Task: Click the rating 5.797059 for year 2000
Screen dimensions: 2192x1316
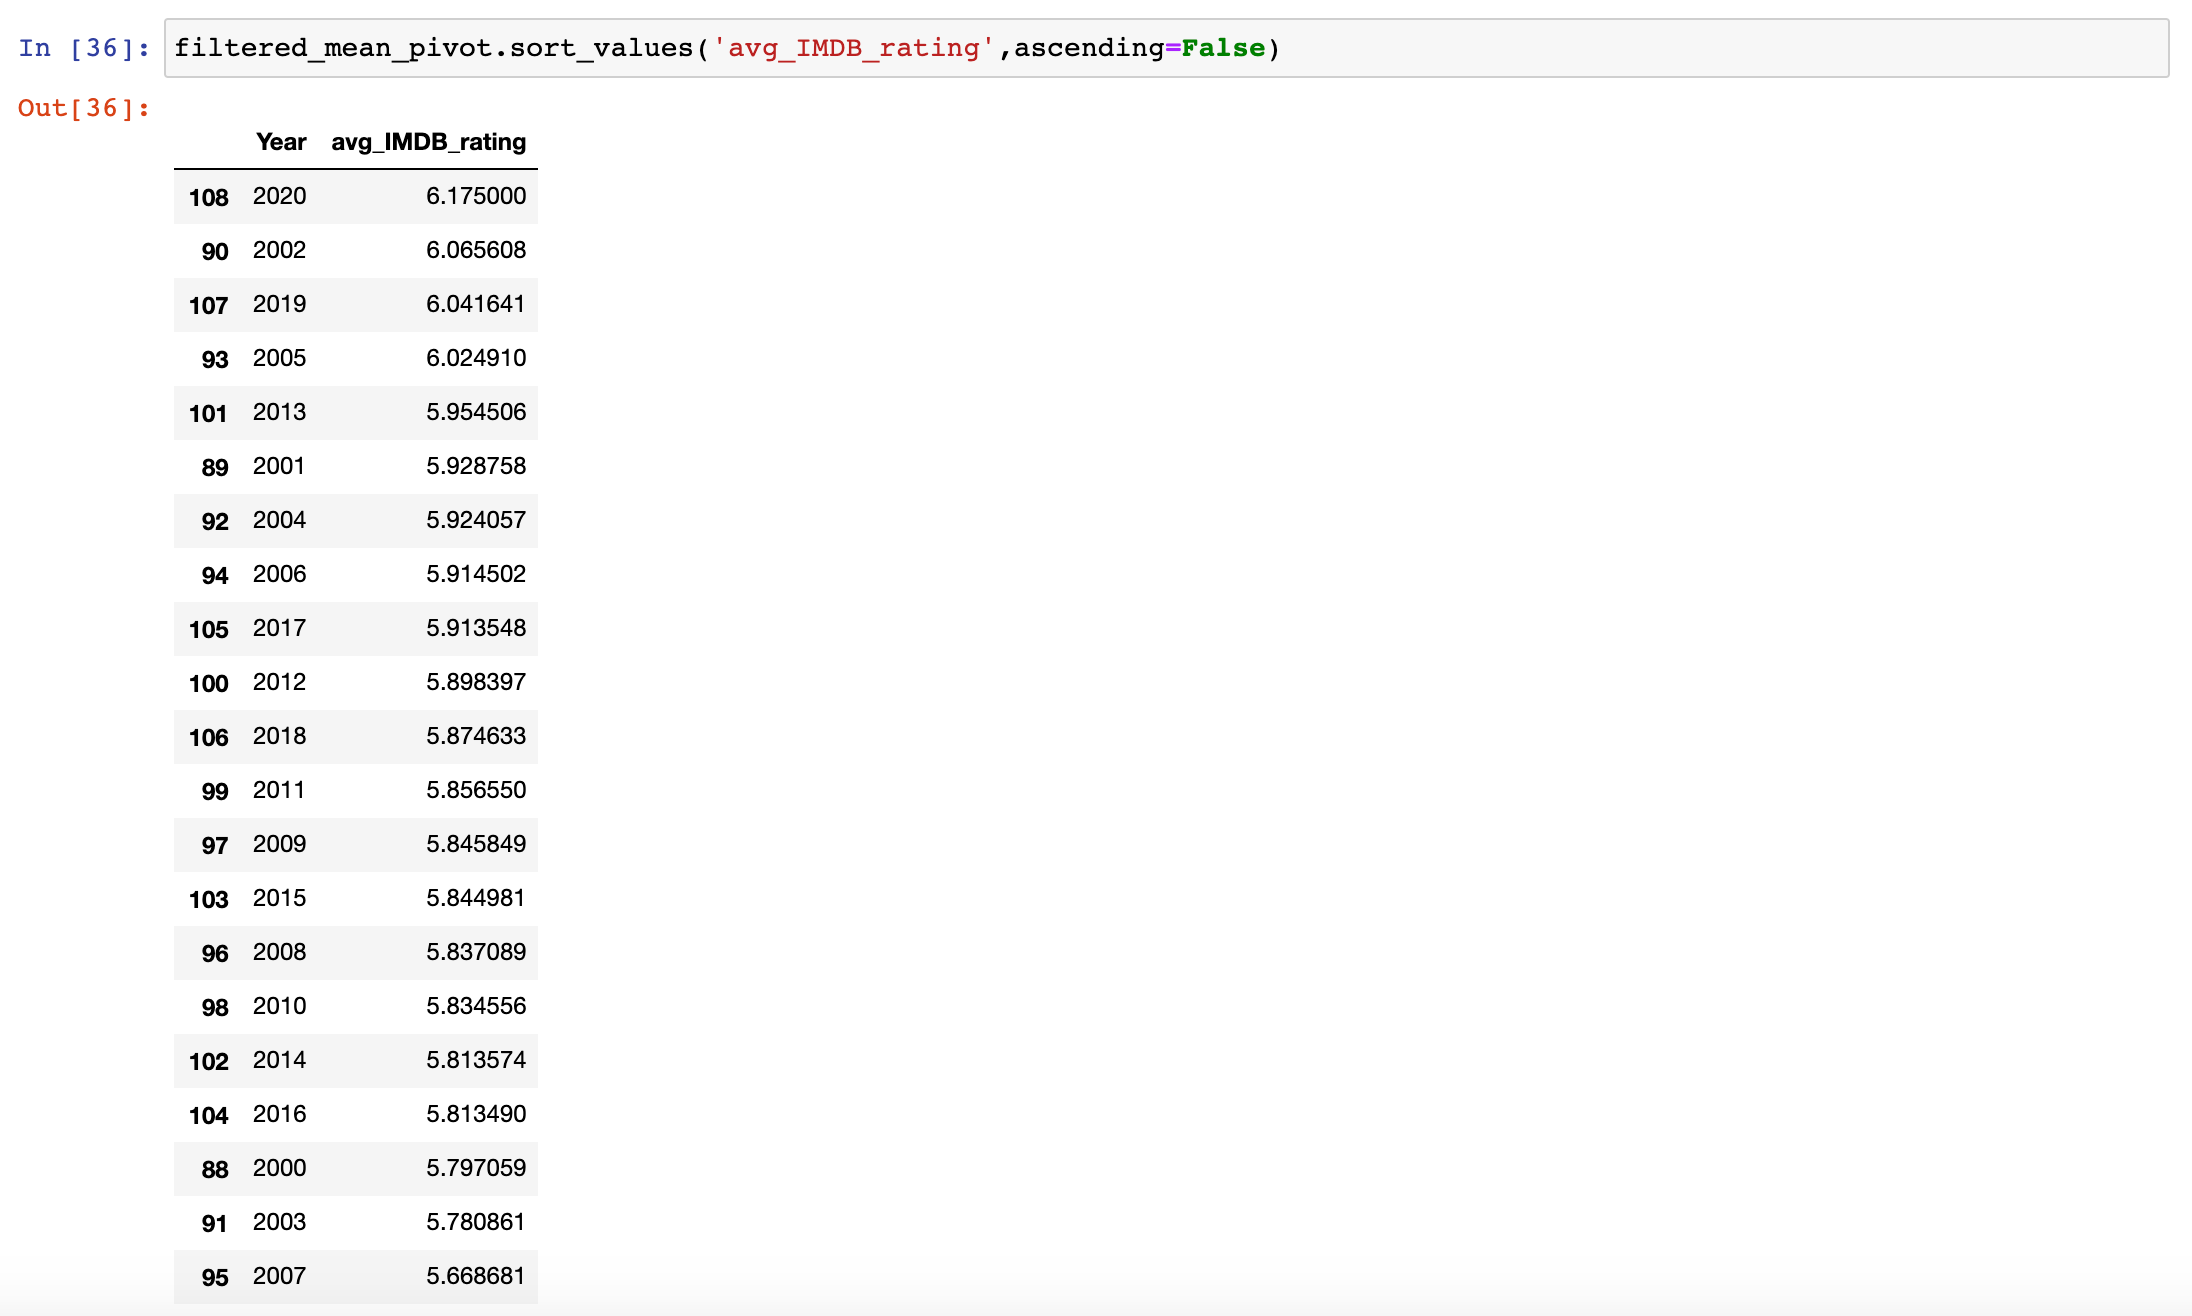Action: (x=476, y=1168)
